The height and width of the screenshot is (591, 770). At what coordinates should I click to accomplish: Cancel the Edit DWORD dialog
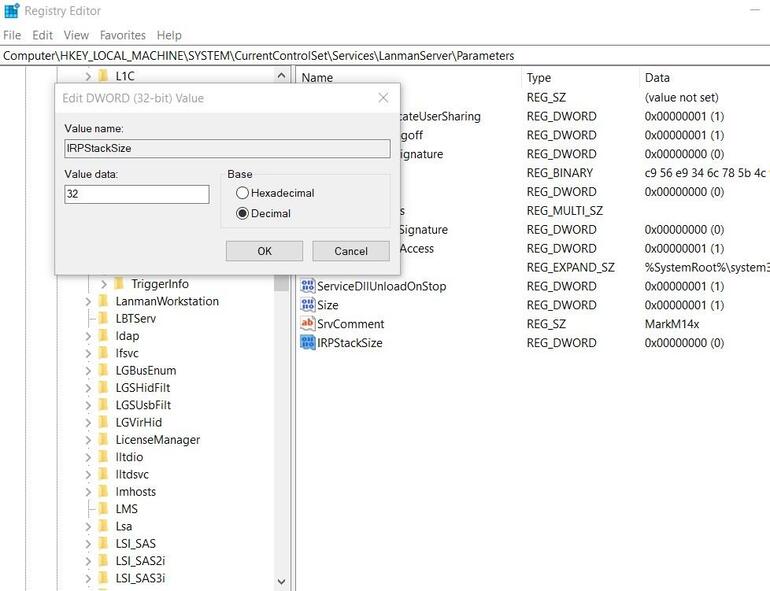[351, 251]
